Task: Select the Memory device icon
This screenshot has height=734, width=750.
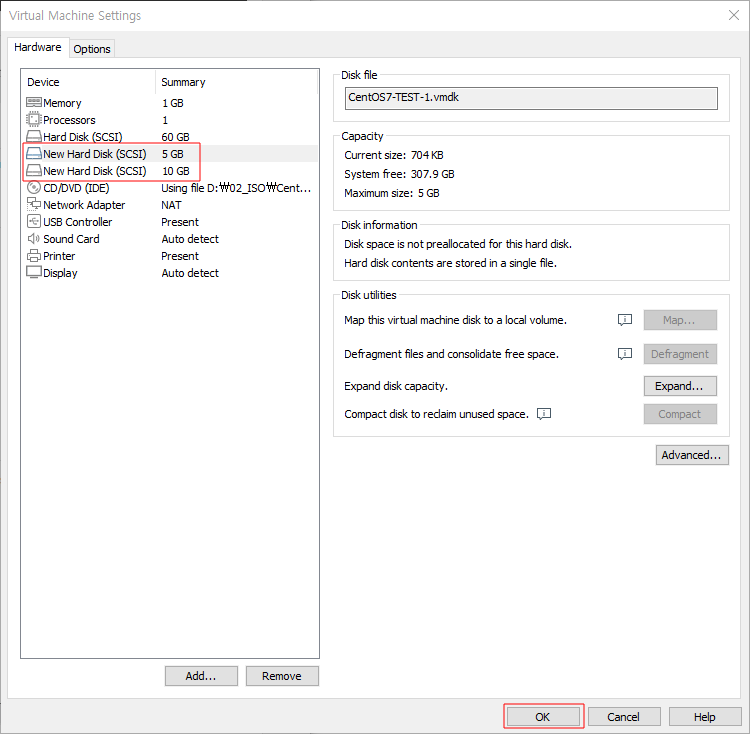Action: [x=33, y=102]
